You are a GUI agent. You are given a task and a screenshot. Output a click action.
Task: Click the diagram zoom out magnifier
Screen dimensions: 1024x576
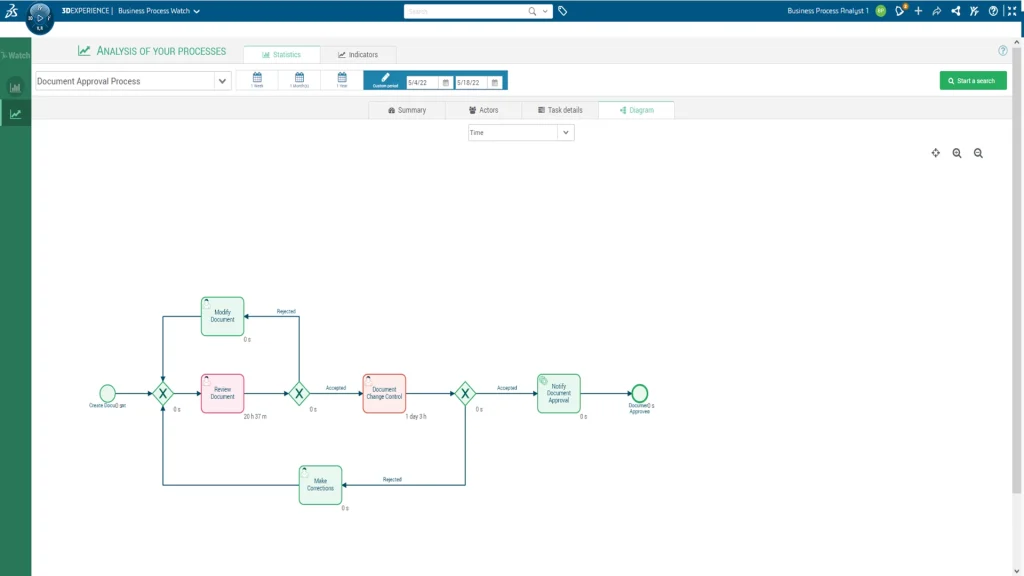pos(978,153)
